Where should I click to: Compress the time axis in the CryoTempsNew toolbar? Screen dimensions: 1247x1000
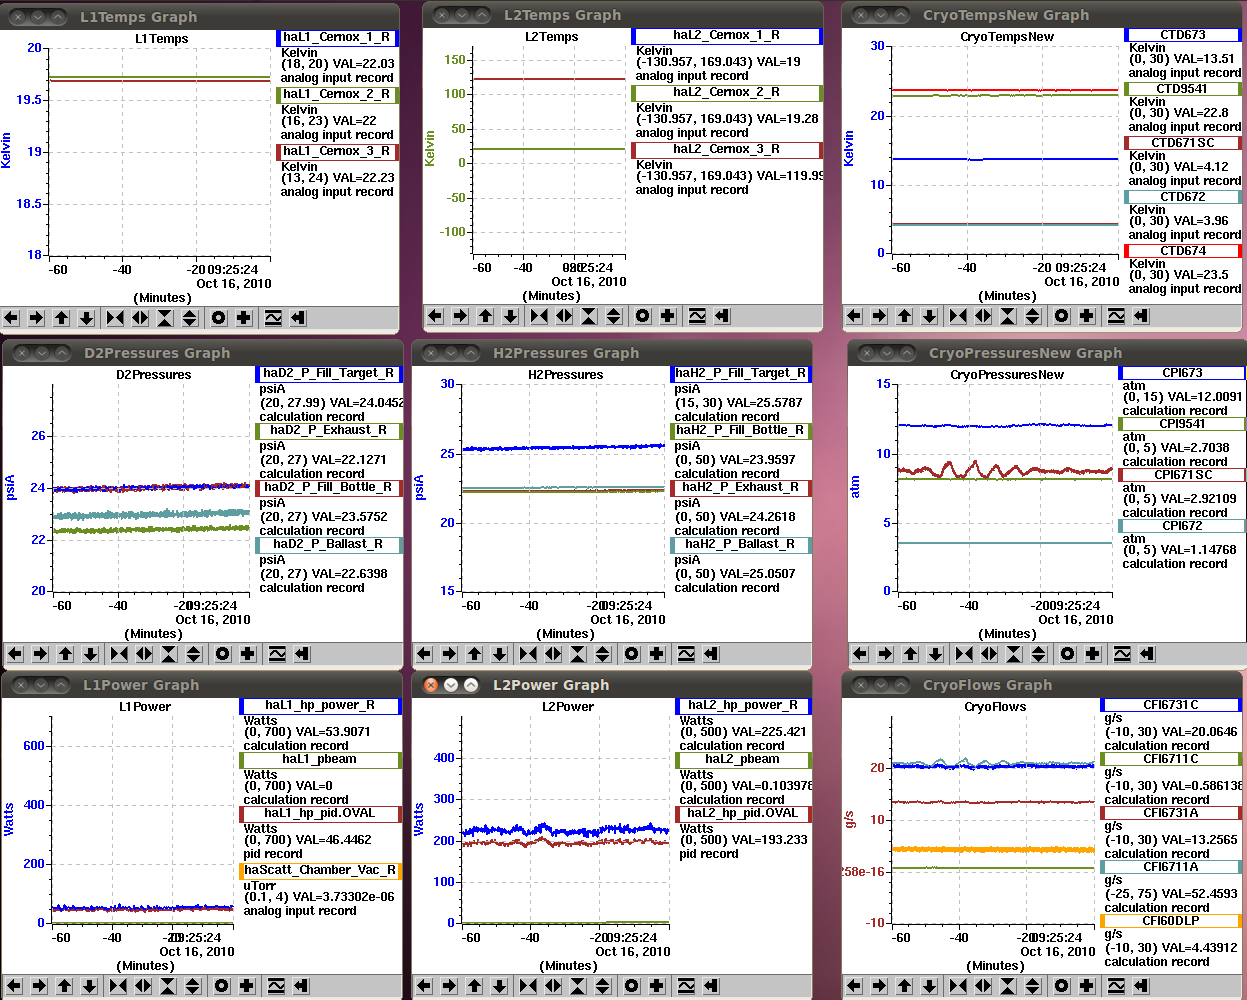click(958, 316)
